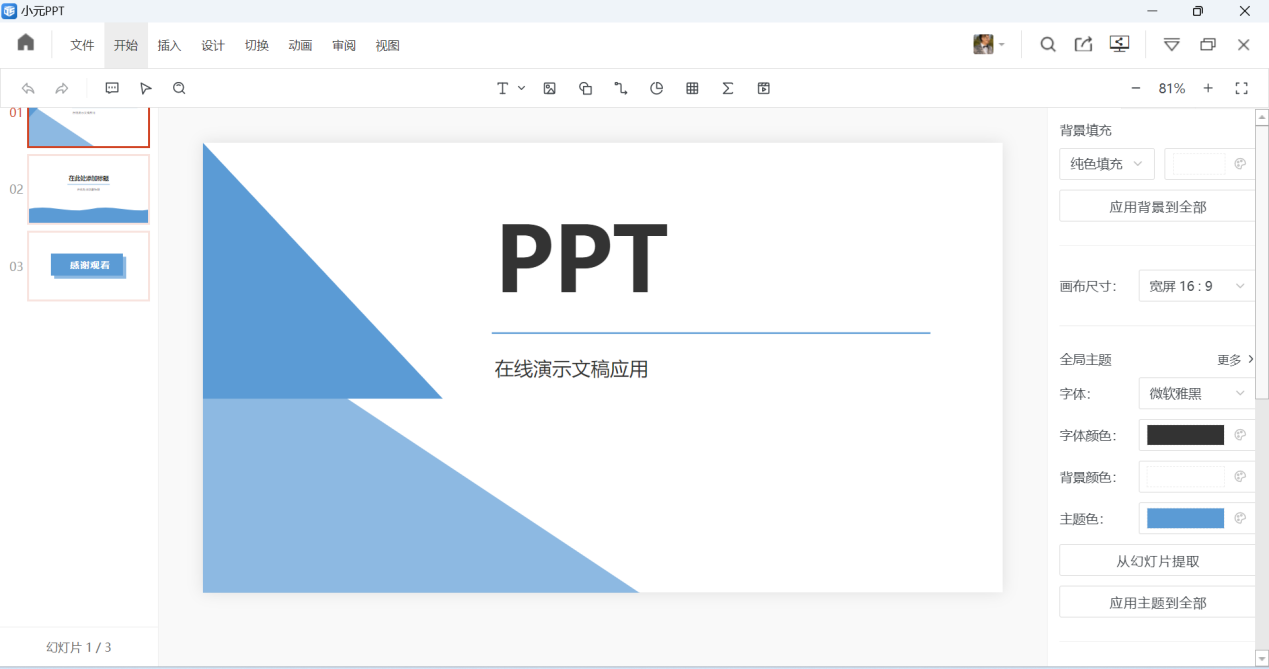
Task: Open the comment tool in the toolbar
Action: (112, 88)
